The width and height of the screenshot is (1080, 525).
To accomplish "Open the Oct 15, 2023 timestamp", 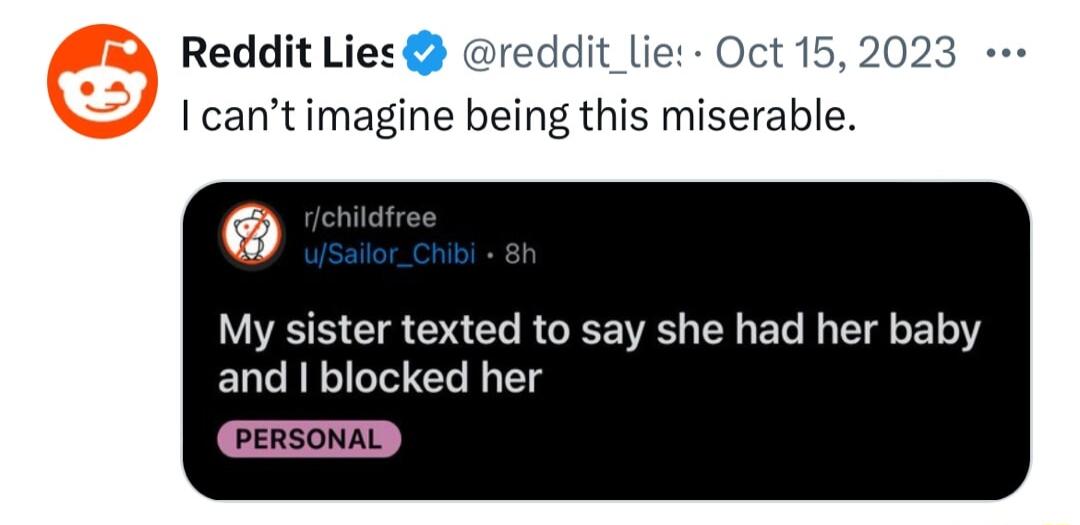I will (837, 54).
